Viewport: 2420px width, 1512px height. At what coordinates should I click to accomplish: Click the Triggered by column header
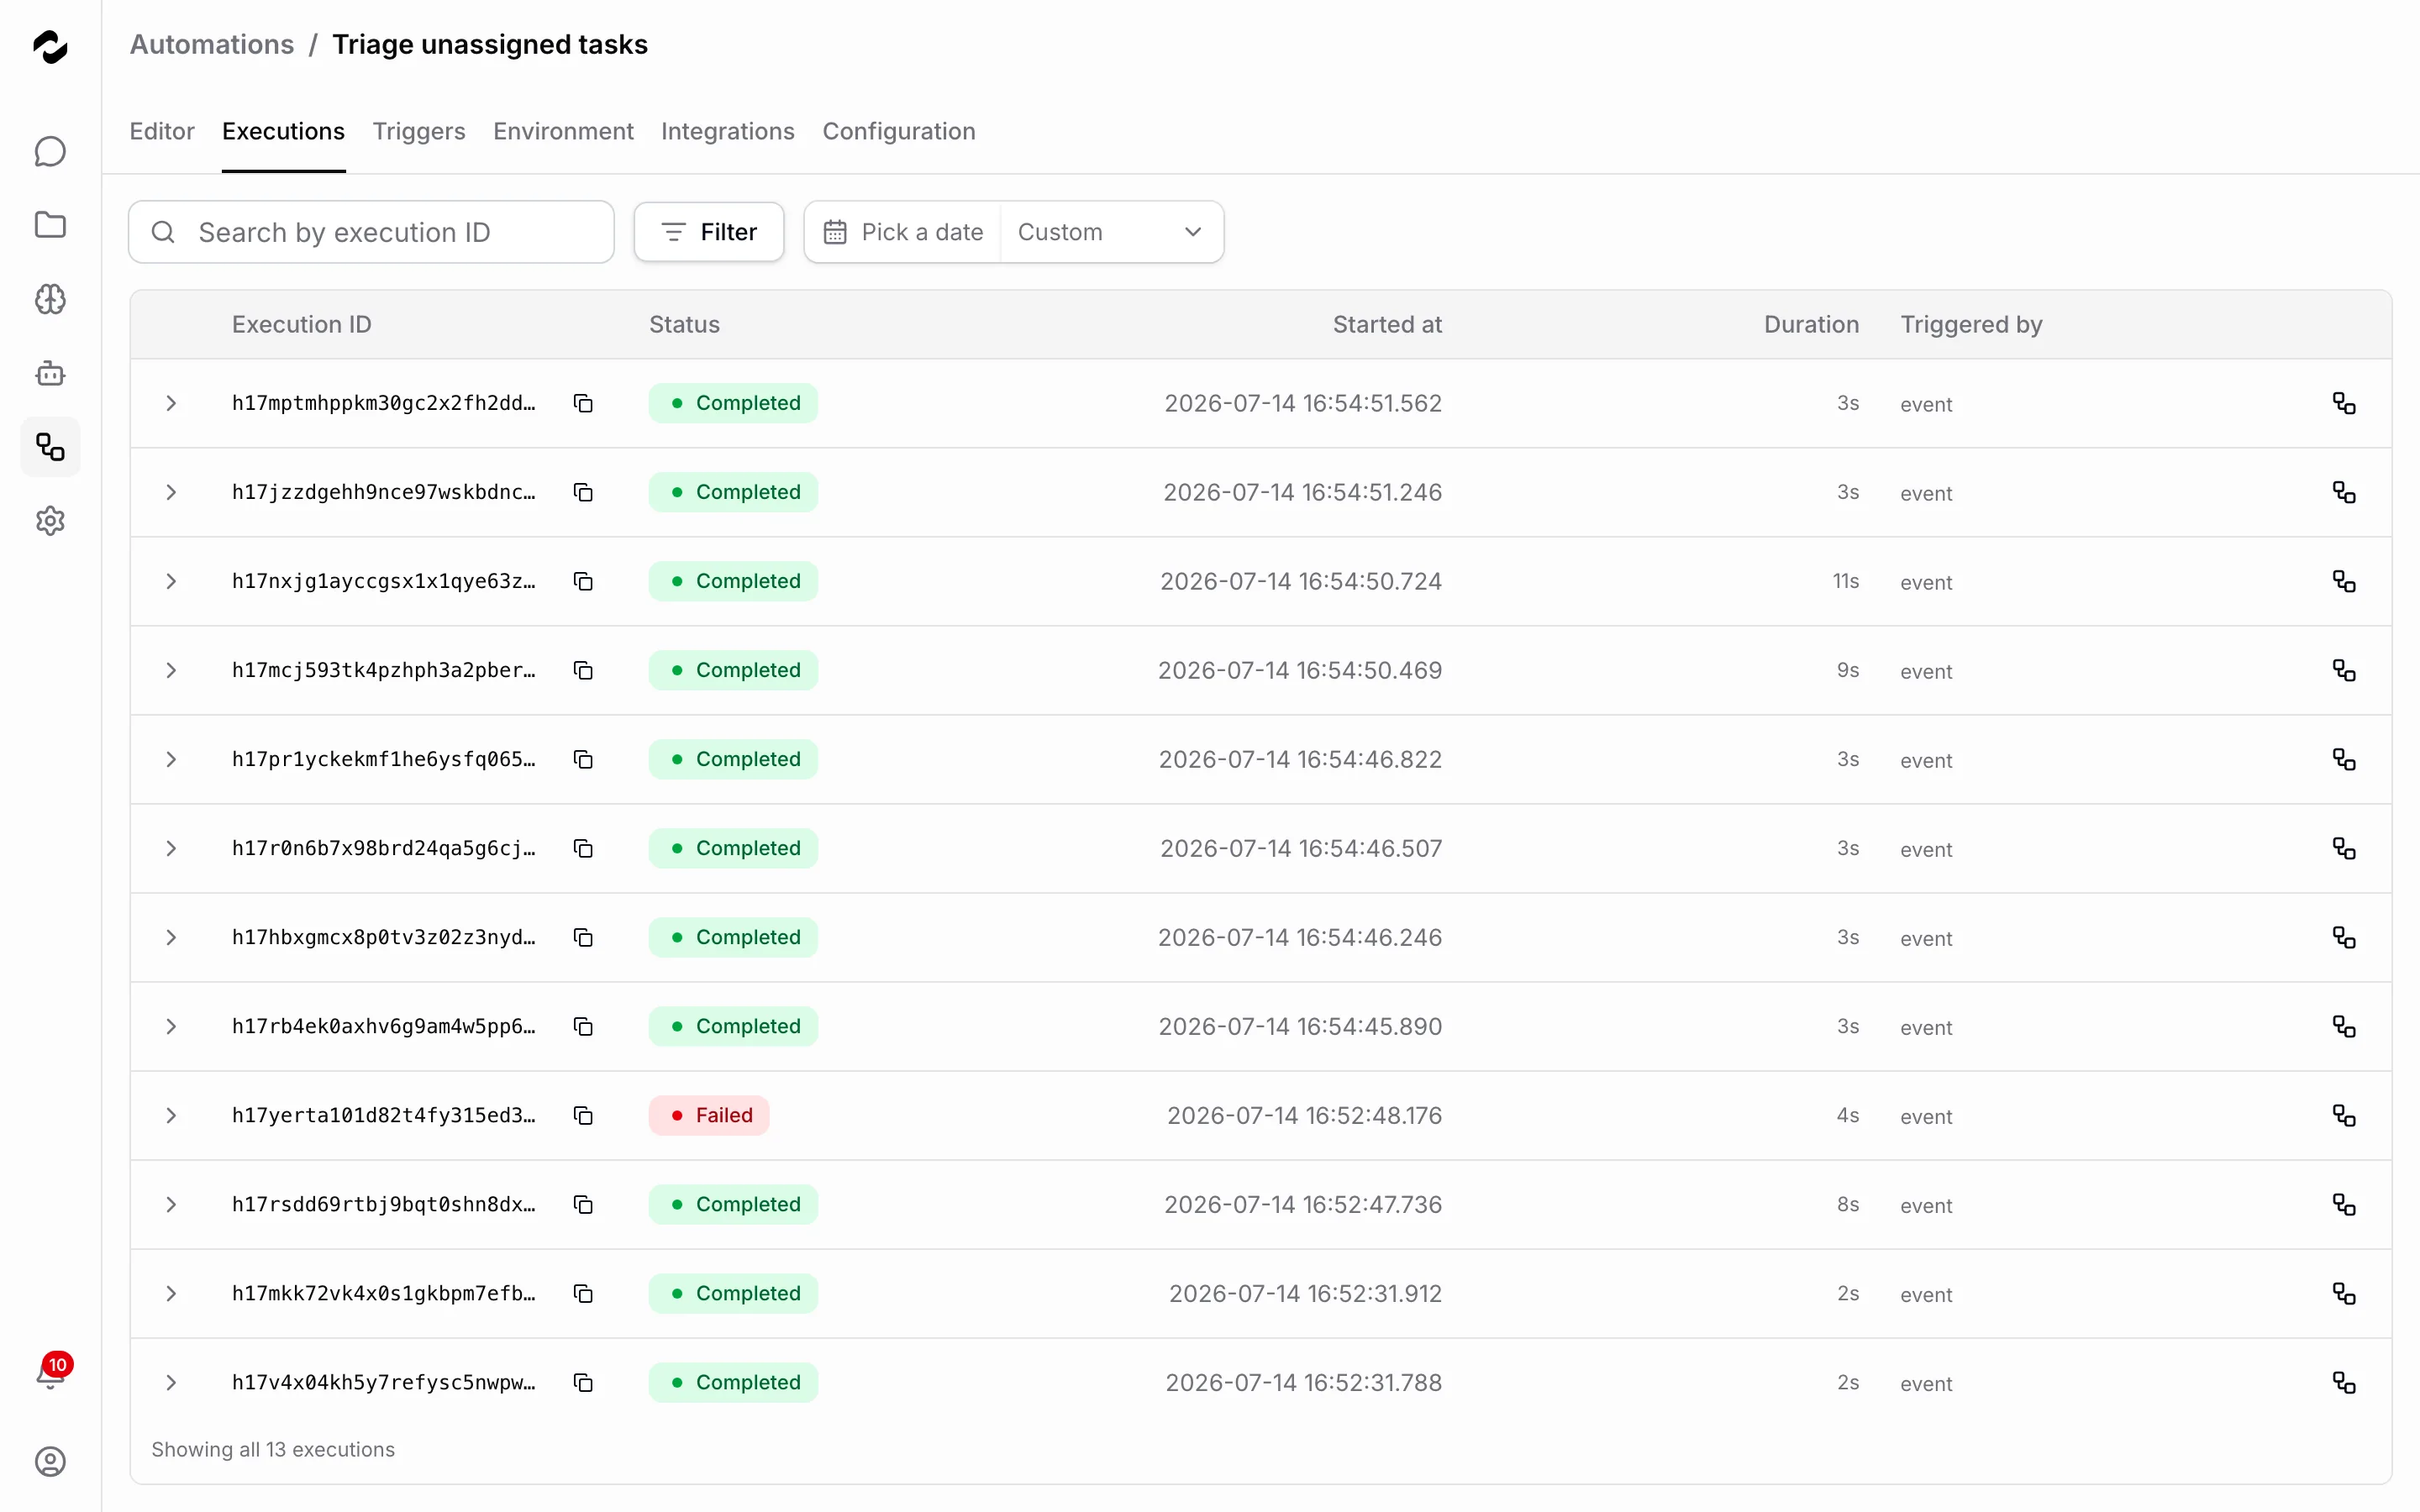tap(1971, 324)
